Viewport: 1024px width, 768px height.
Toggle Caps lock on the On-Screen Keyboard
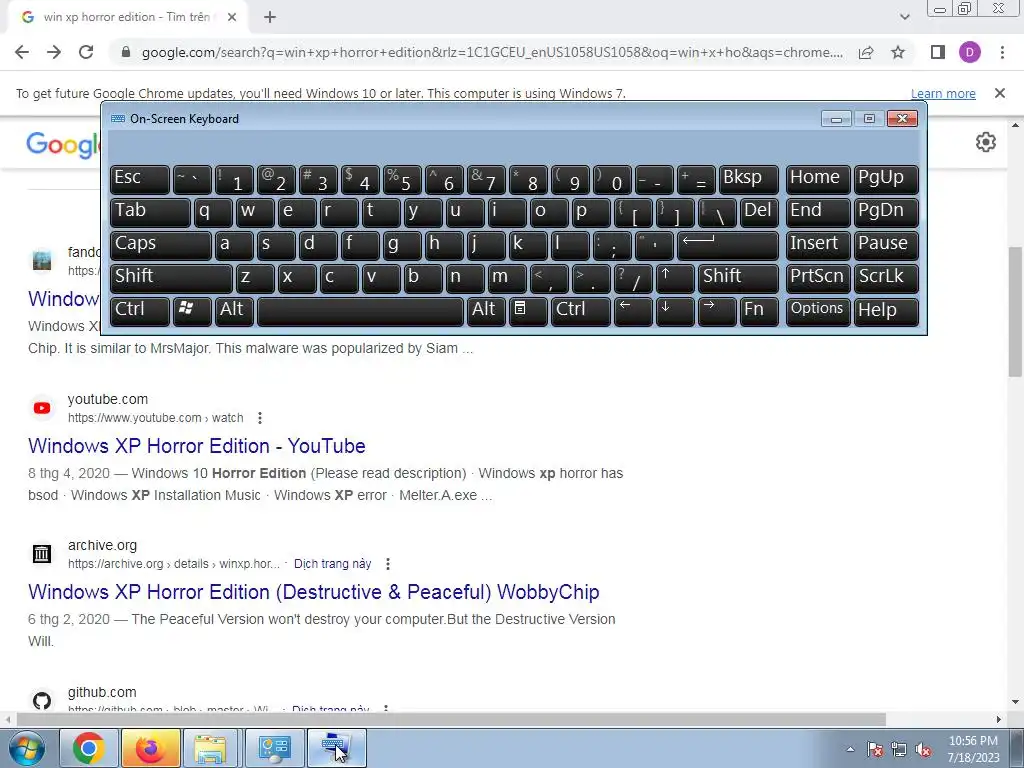point(160,245)
